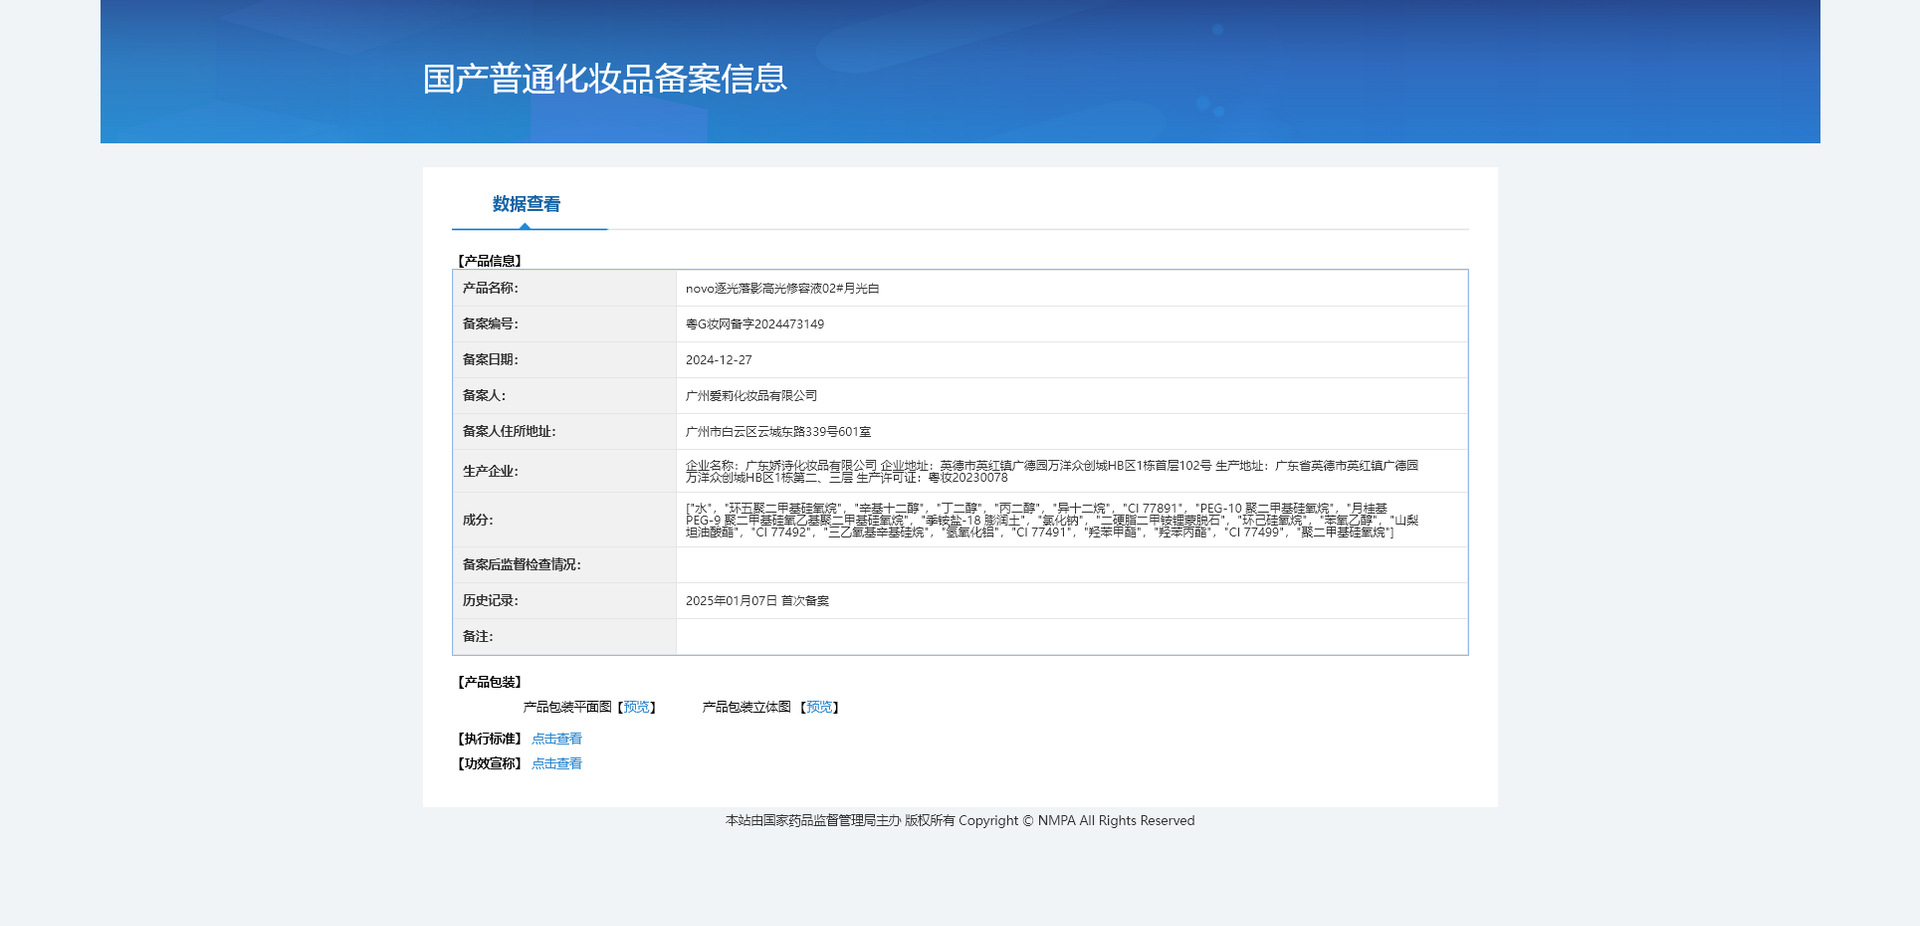The height and width of the screenshot is (926, 1920).
Task: Click the 备案后监督检查情况 row label
Action: click(x=521, y=565)
